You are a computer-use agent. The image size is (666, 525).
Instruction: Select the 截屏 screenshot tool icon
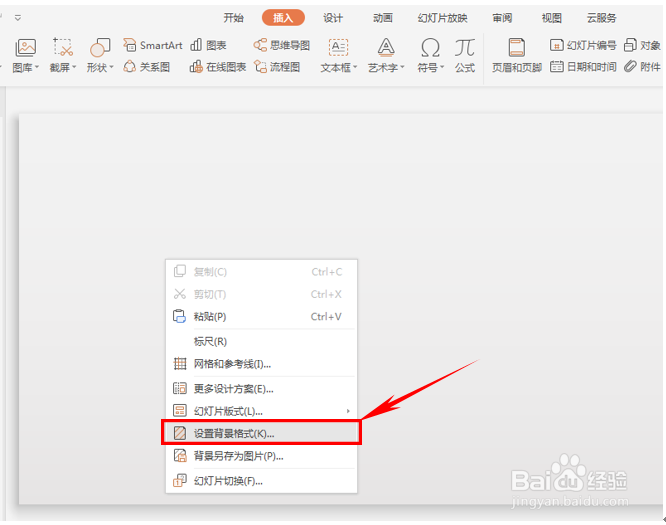click(62, 48)
